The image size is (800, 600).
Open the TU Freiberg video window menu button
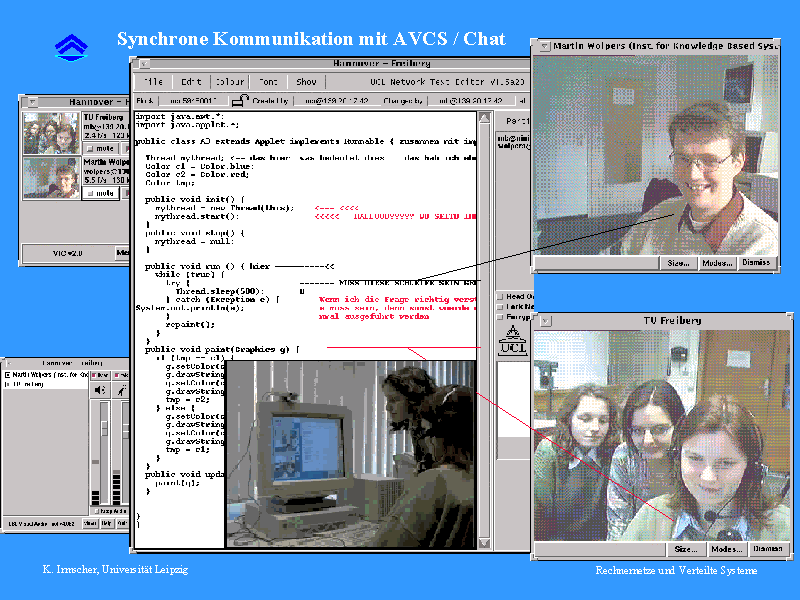click(x=546, y=321)
